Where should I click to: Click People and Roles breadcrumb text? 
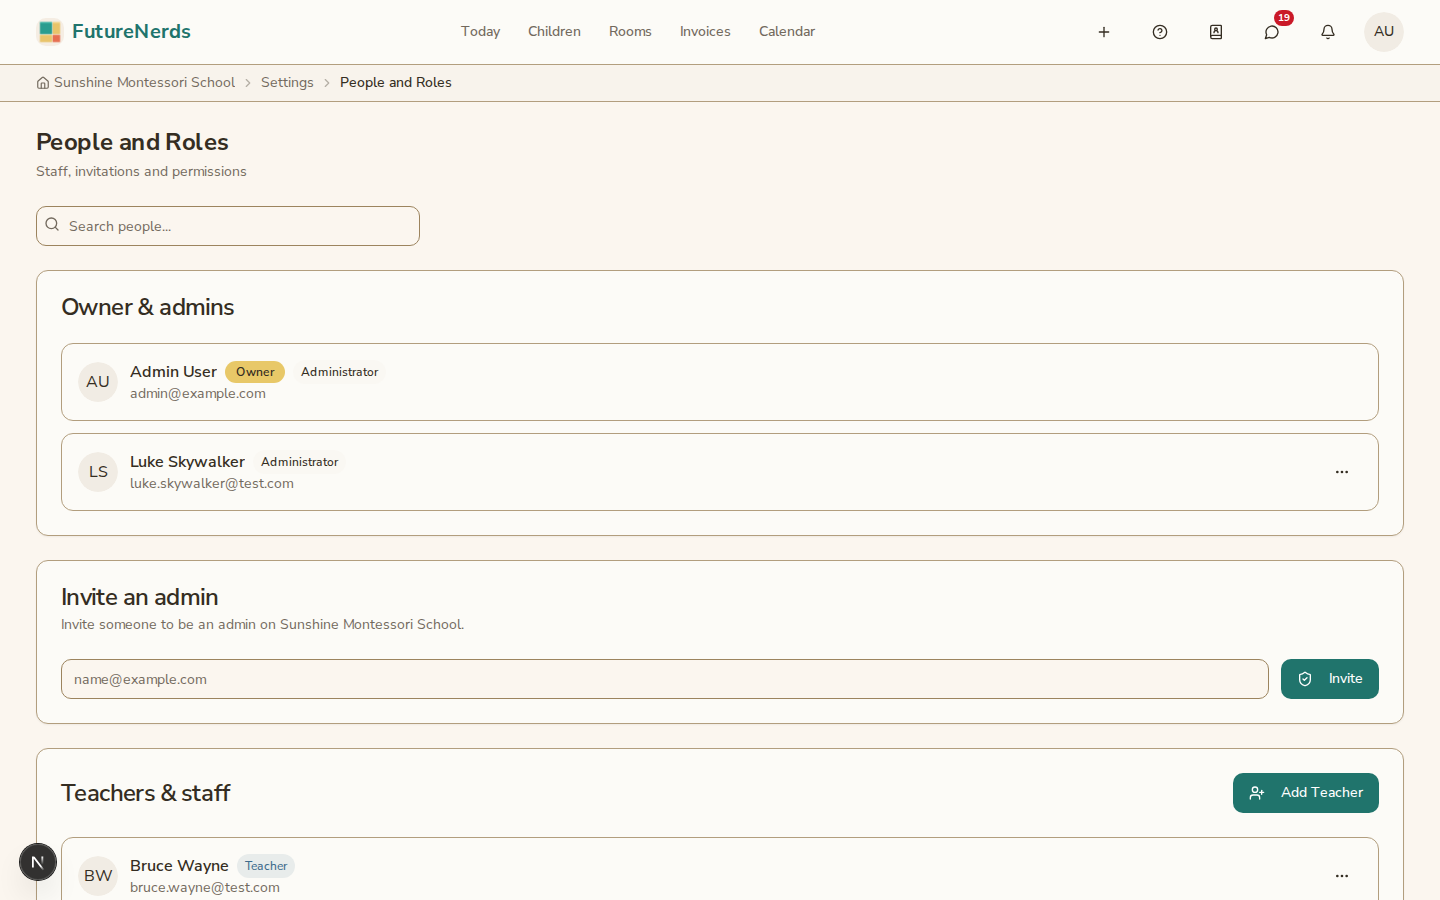[x=396, y=83]
